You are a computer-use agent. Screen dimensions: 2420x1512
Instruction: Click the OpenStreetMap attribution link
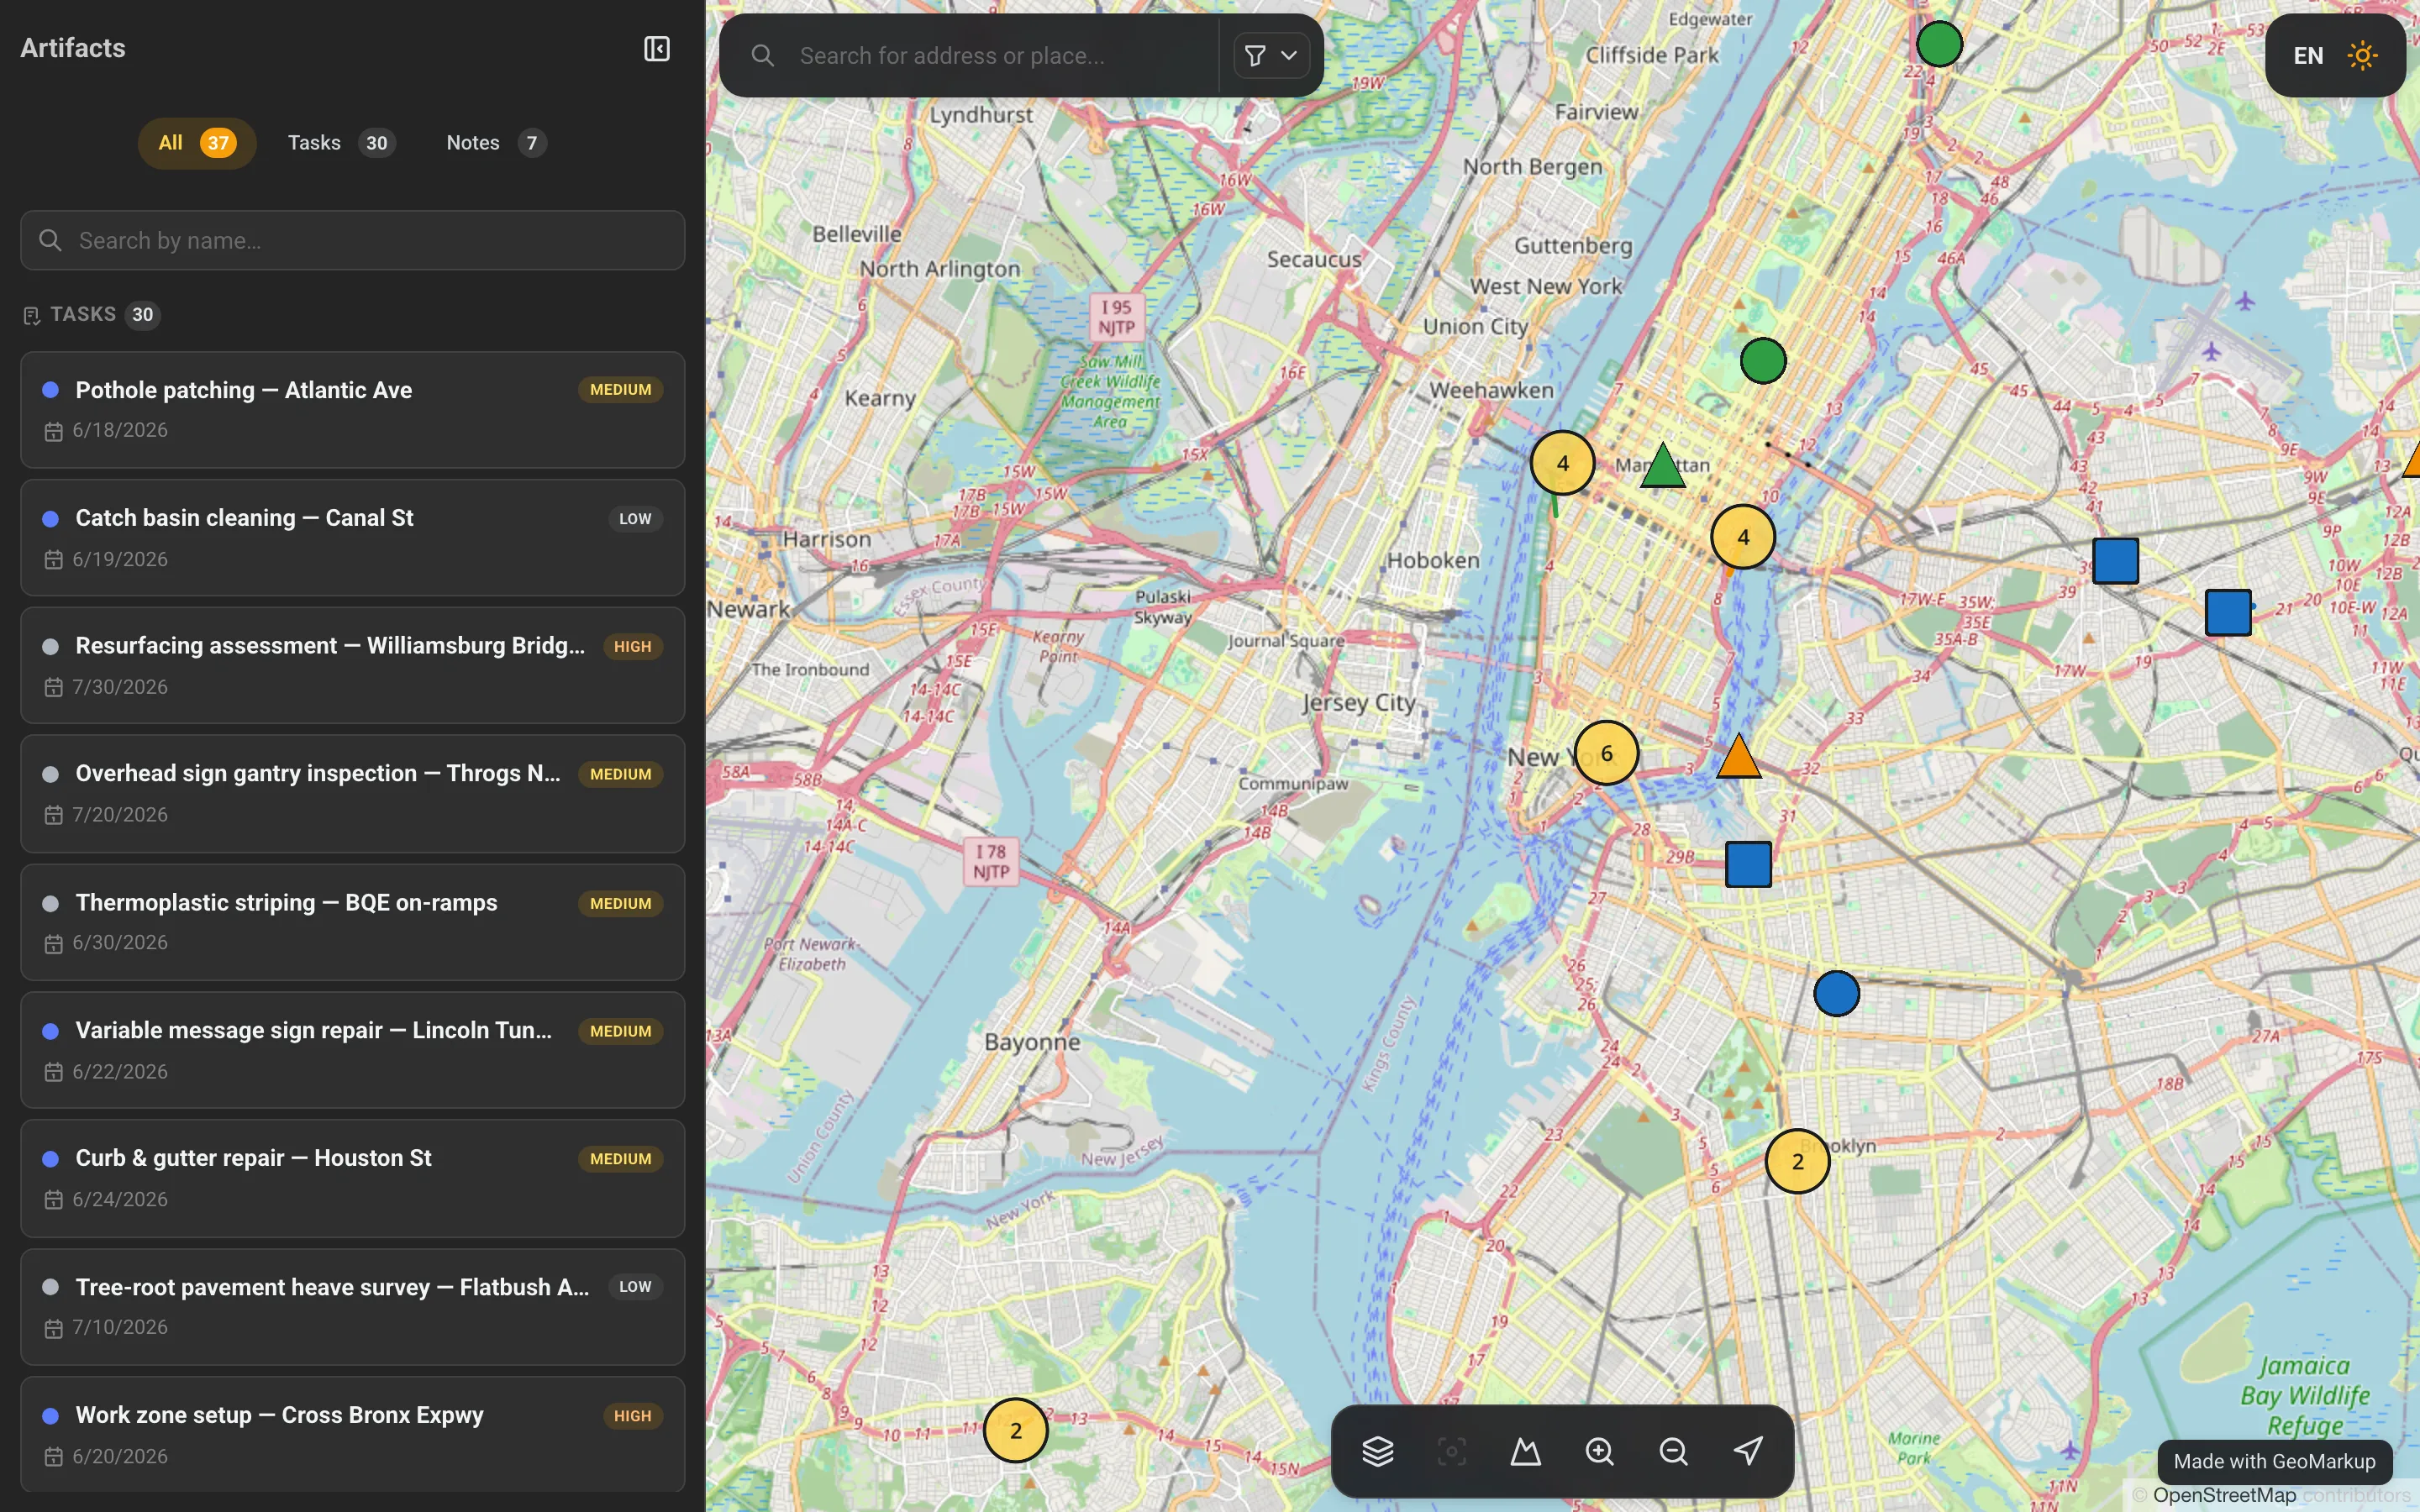click(x=2224, y=1495)
